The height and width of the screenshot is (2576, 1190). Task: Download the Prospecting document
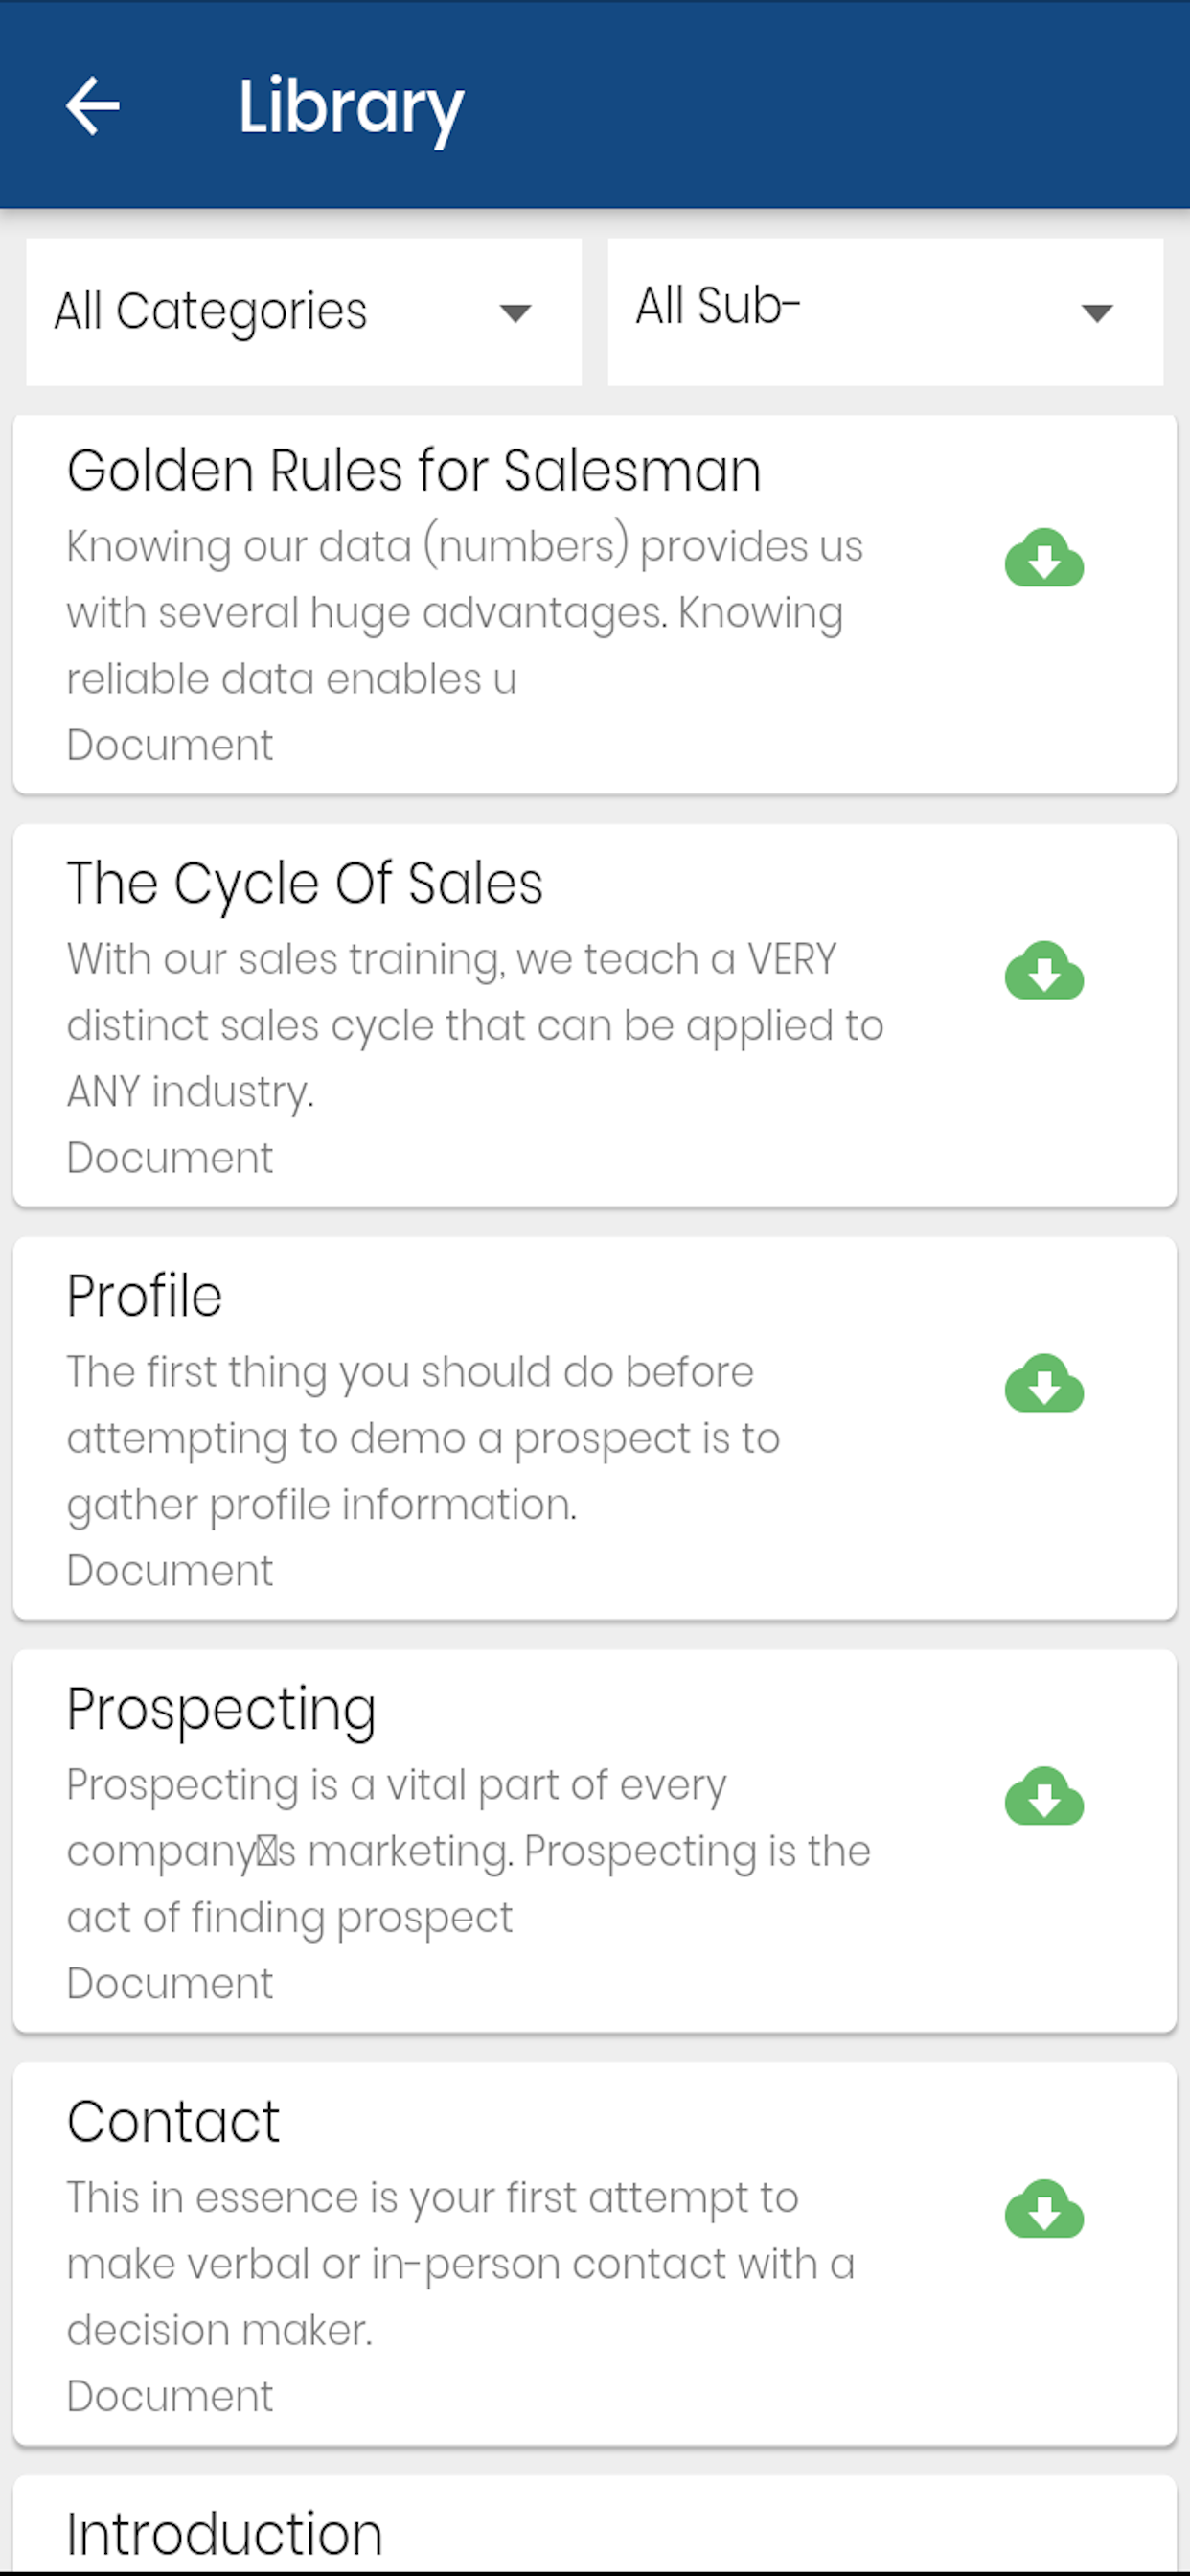click(x=1044, y=1796)
